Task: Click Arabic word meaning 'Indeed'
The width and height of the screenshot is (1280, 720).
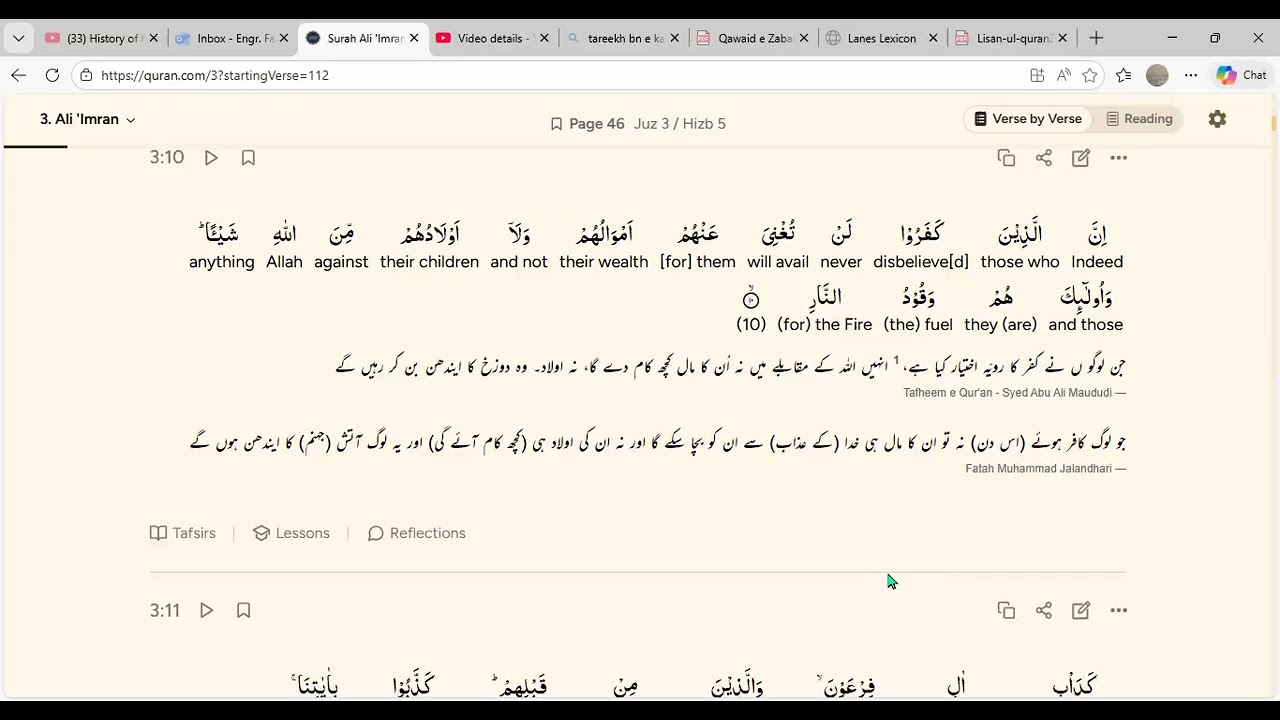Action: point(1097,235)
